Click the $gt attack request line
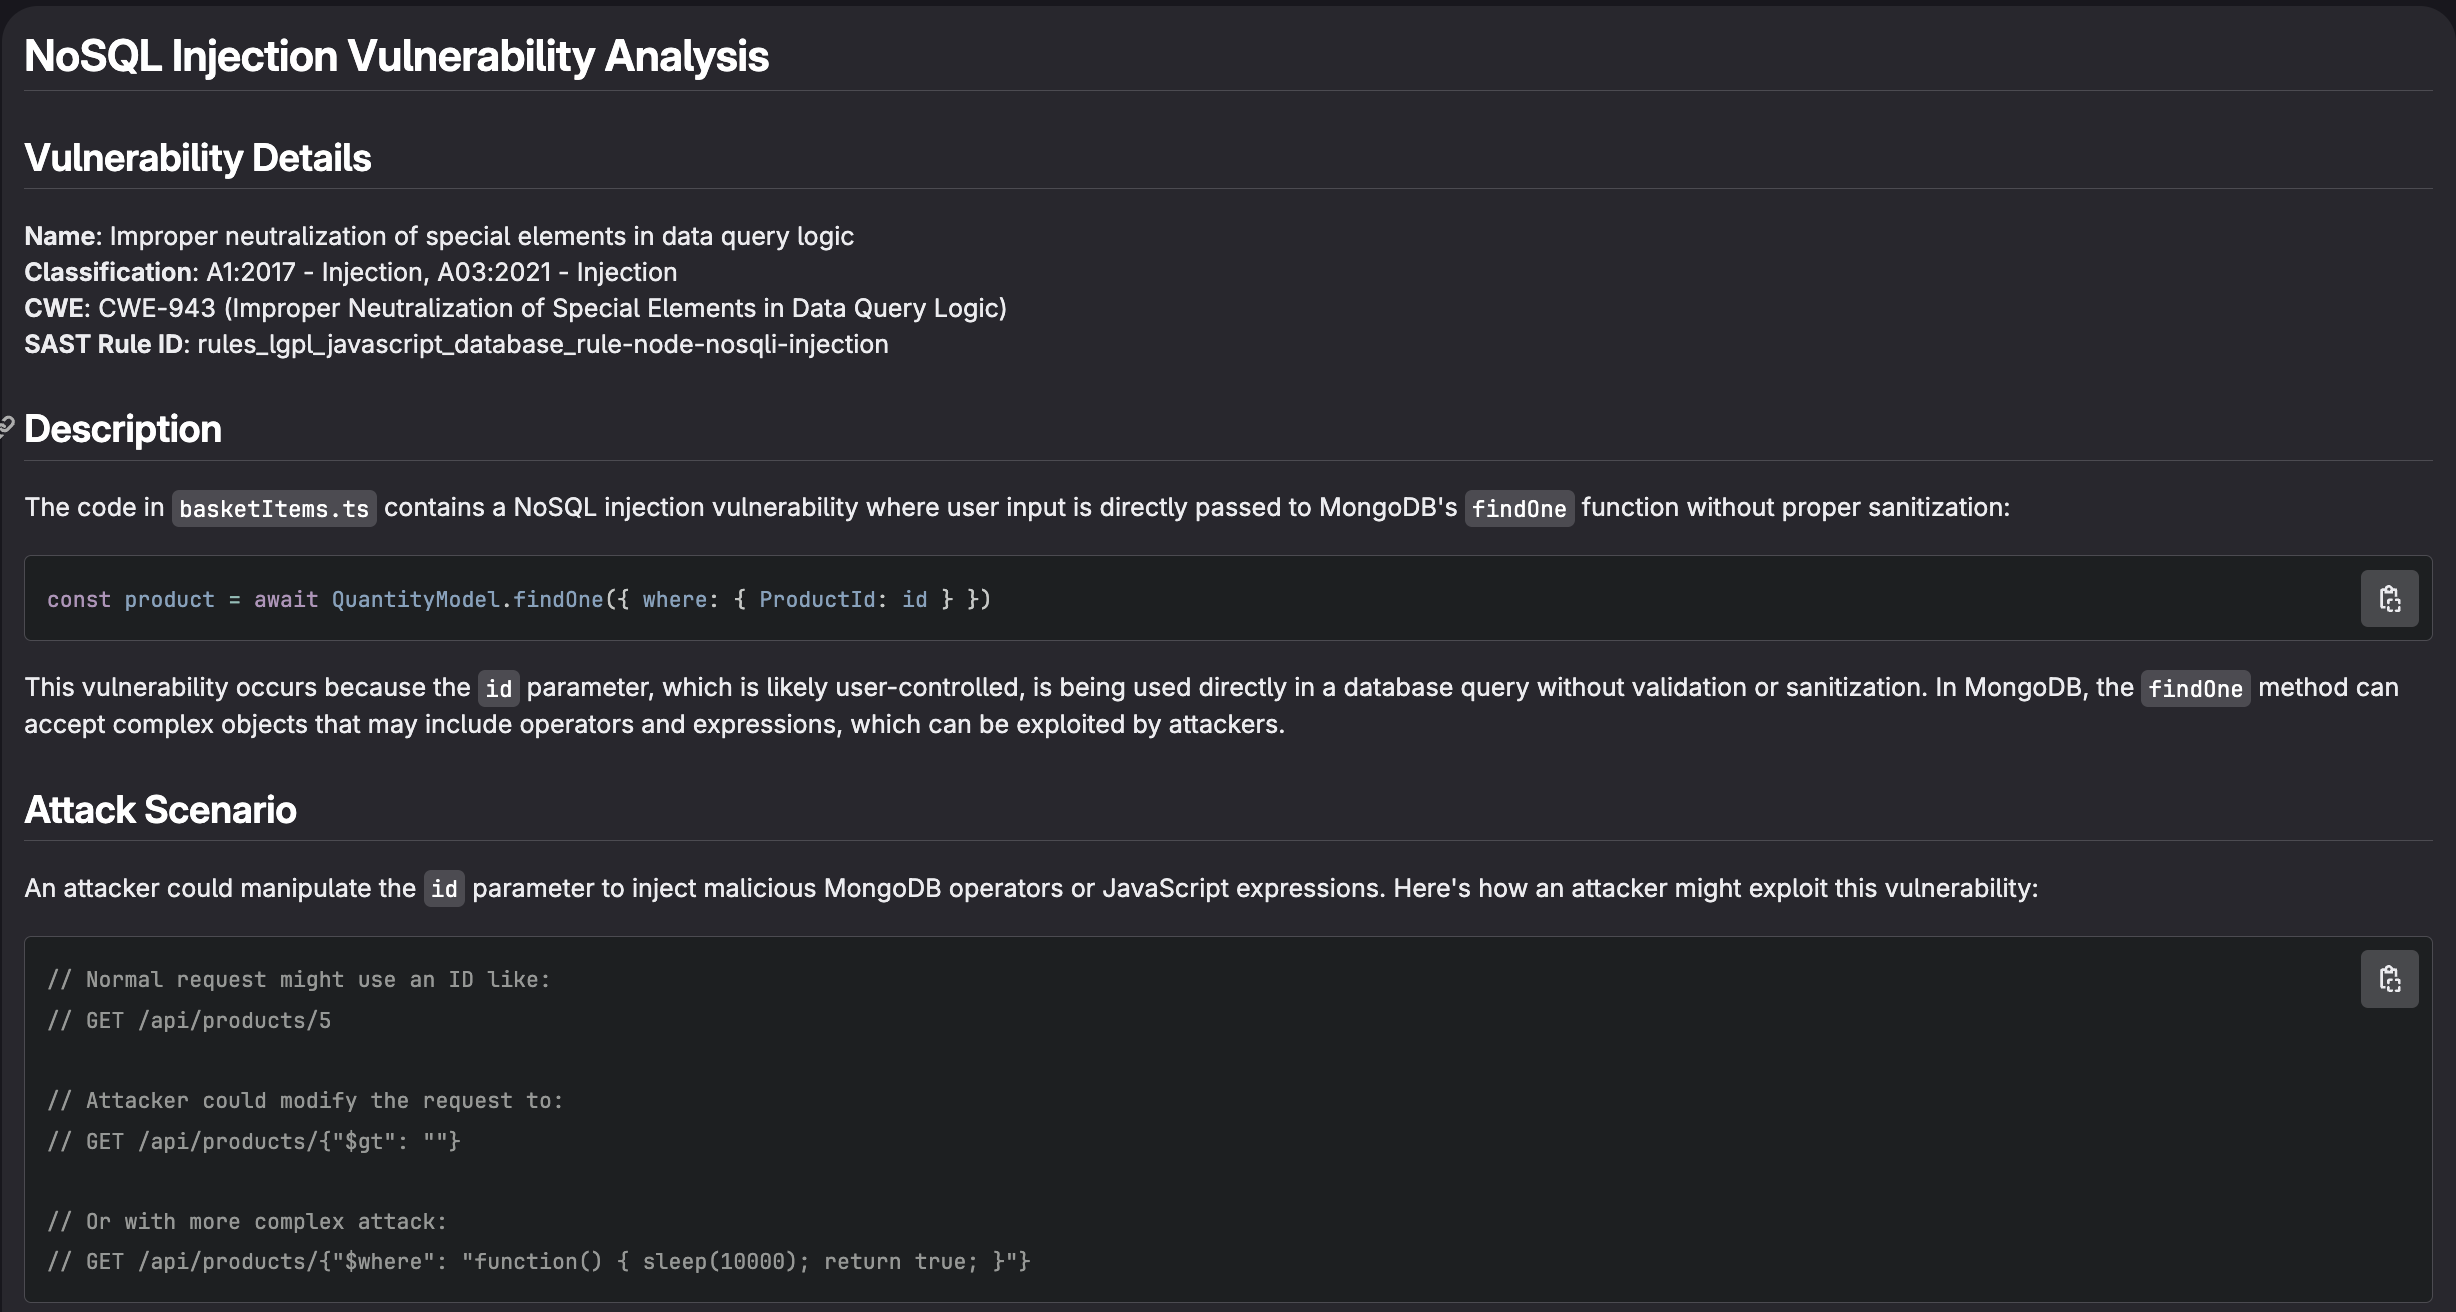2456x1312 pixels. click(x=254, y=1141)
